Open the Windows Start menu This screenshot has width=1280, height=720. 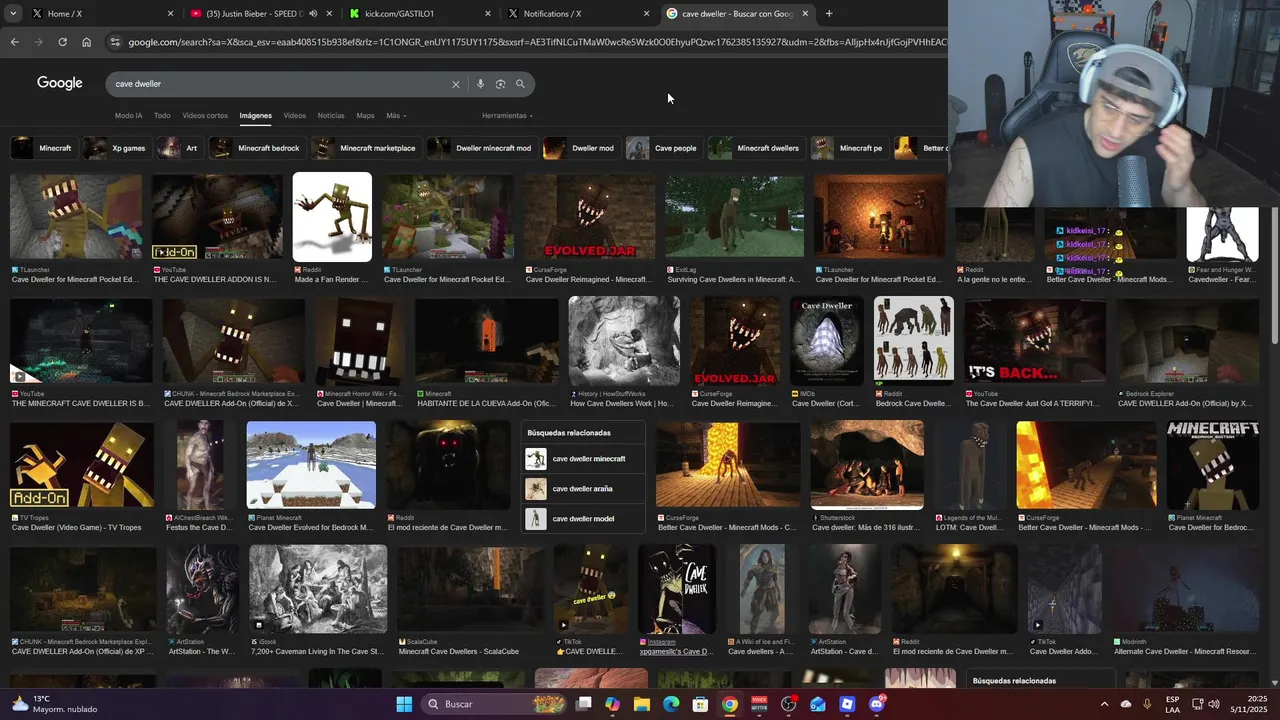pos(404,704)
